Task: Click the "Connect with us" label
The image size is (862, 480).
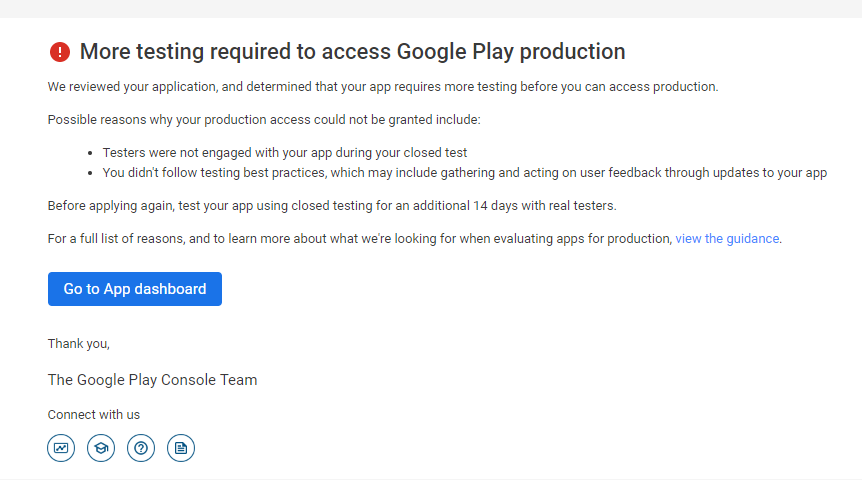Action: tap(94, 415)
